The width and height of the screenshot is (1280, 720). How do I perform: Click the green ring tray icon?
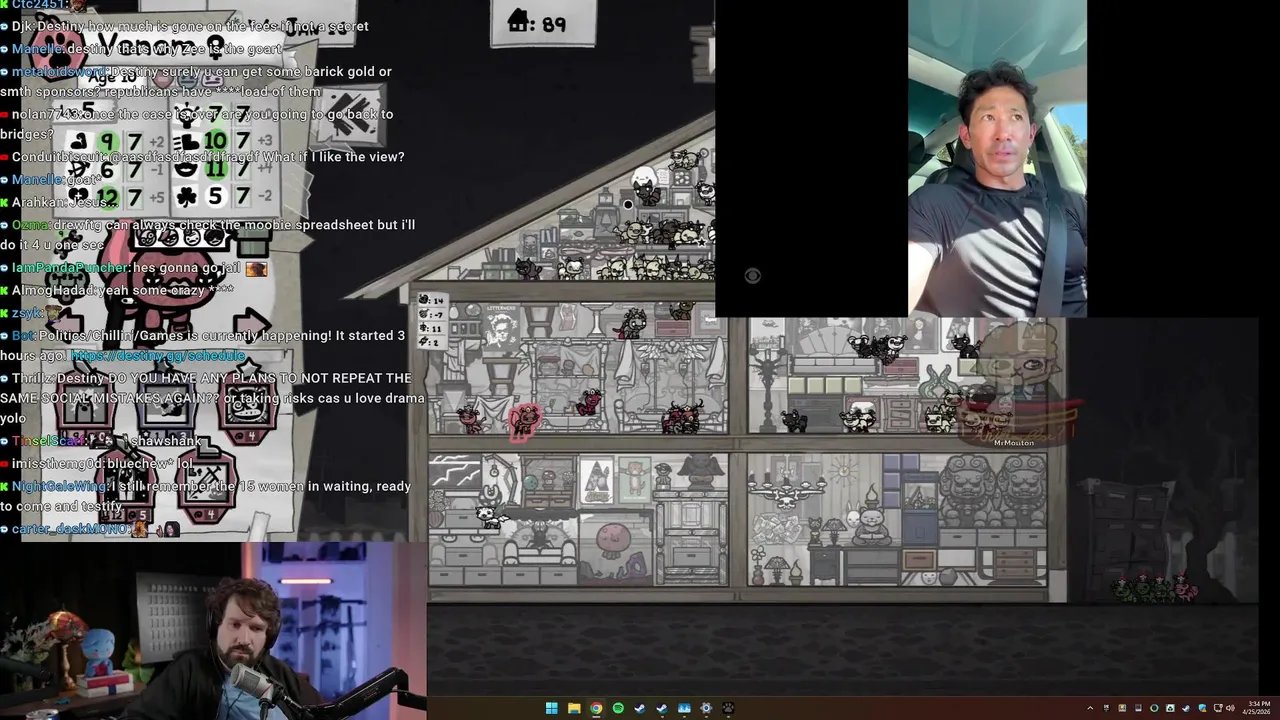(1154, 708)
